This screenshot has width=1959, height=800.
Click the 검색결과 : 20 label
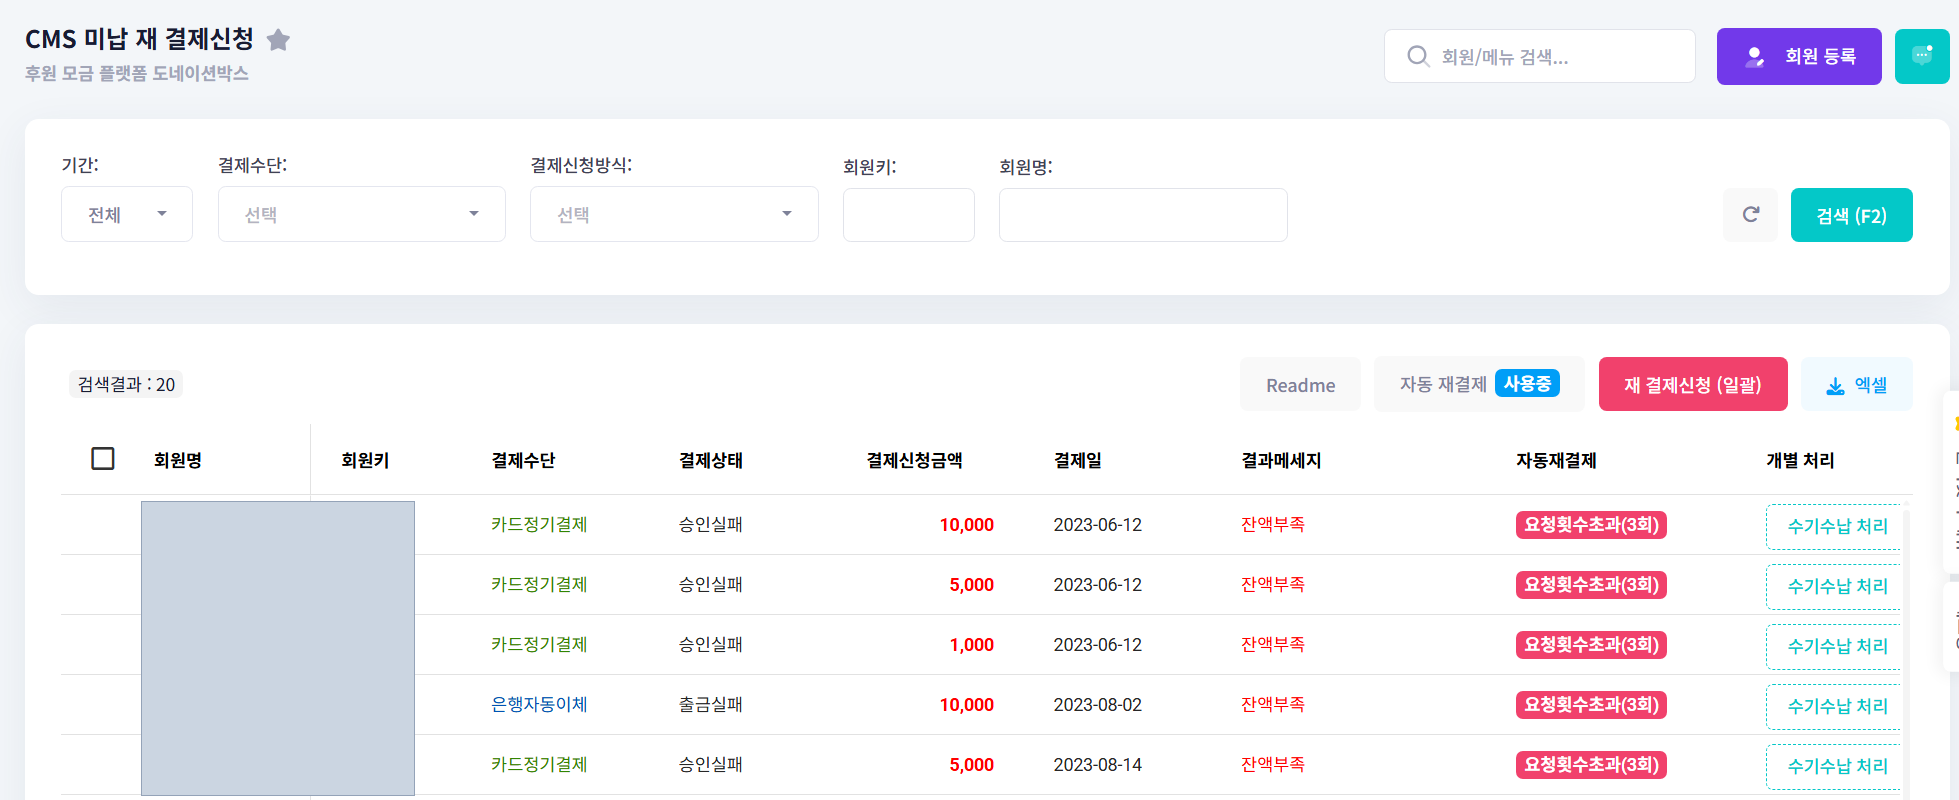126,384
